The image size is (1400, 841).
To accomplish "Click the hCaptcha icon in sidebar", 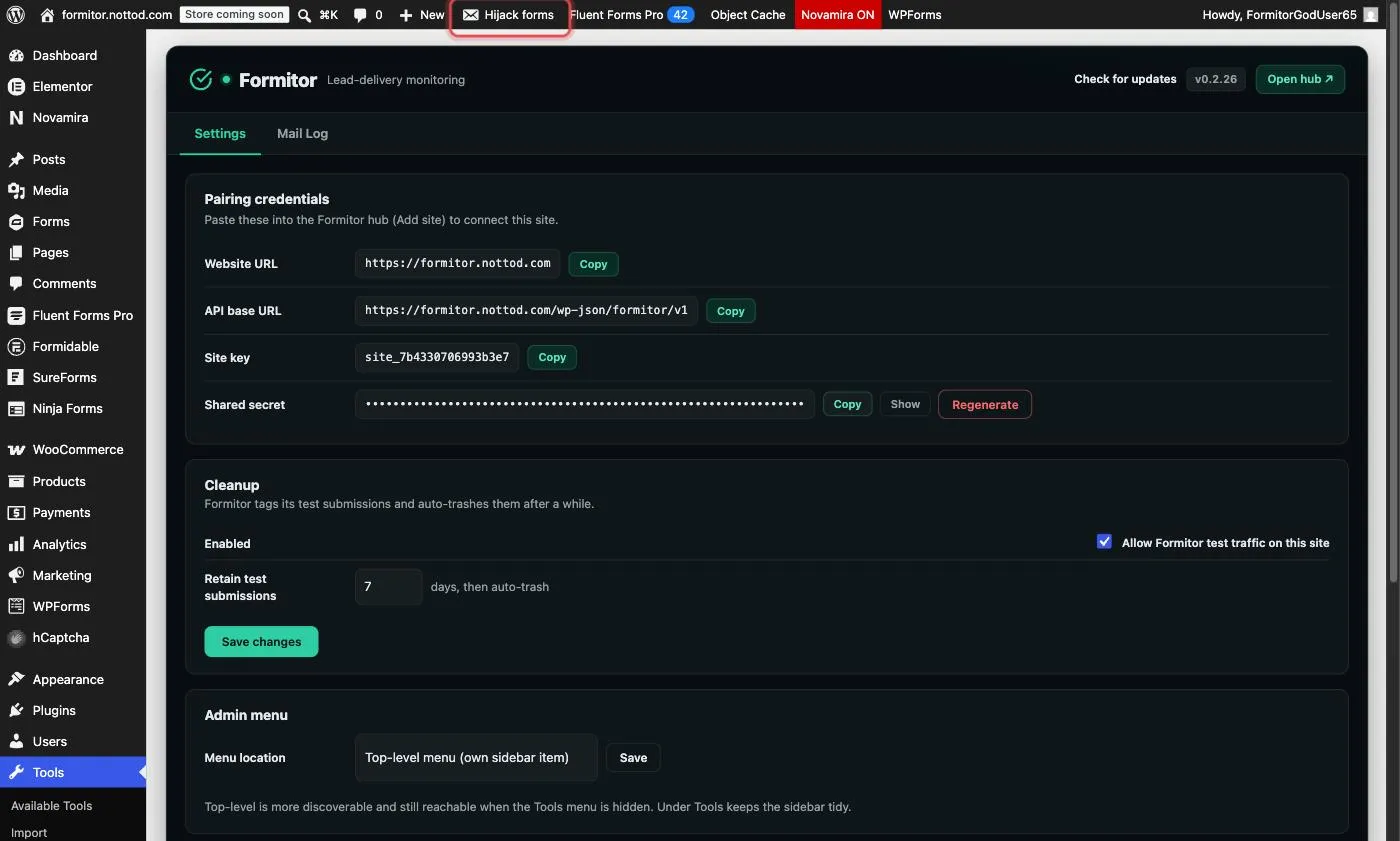I will (16, 637).
